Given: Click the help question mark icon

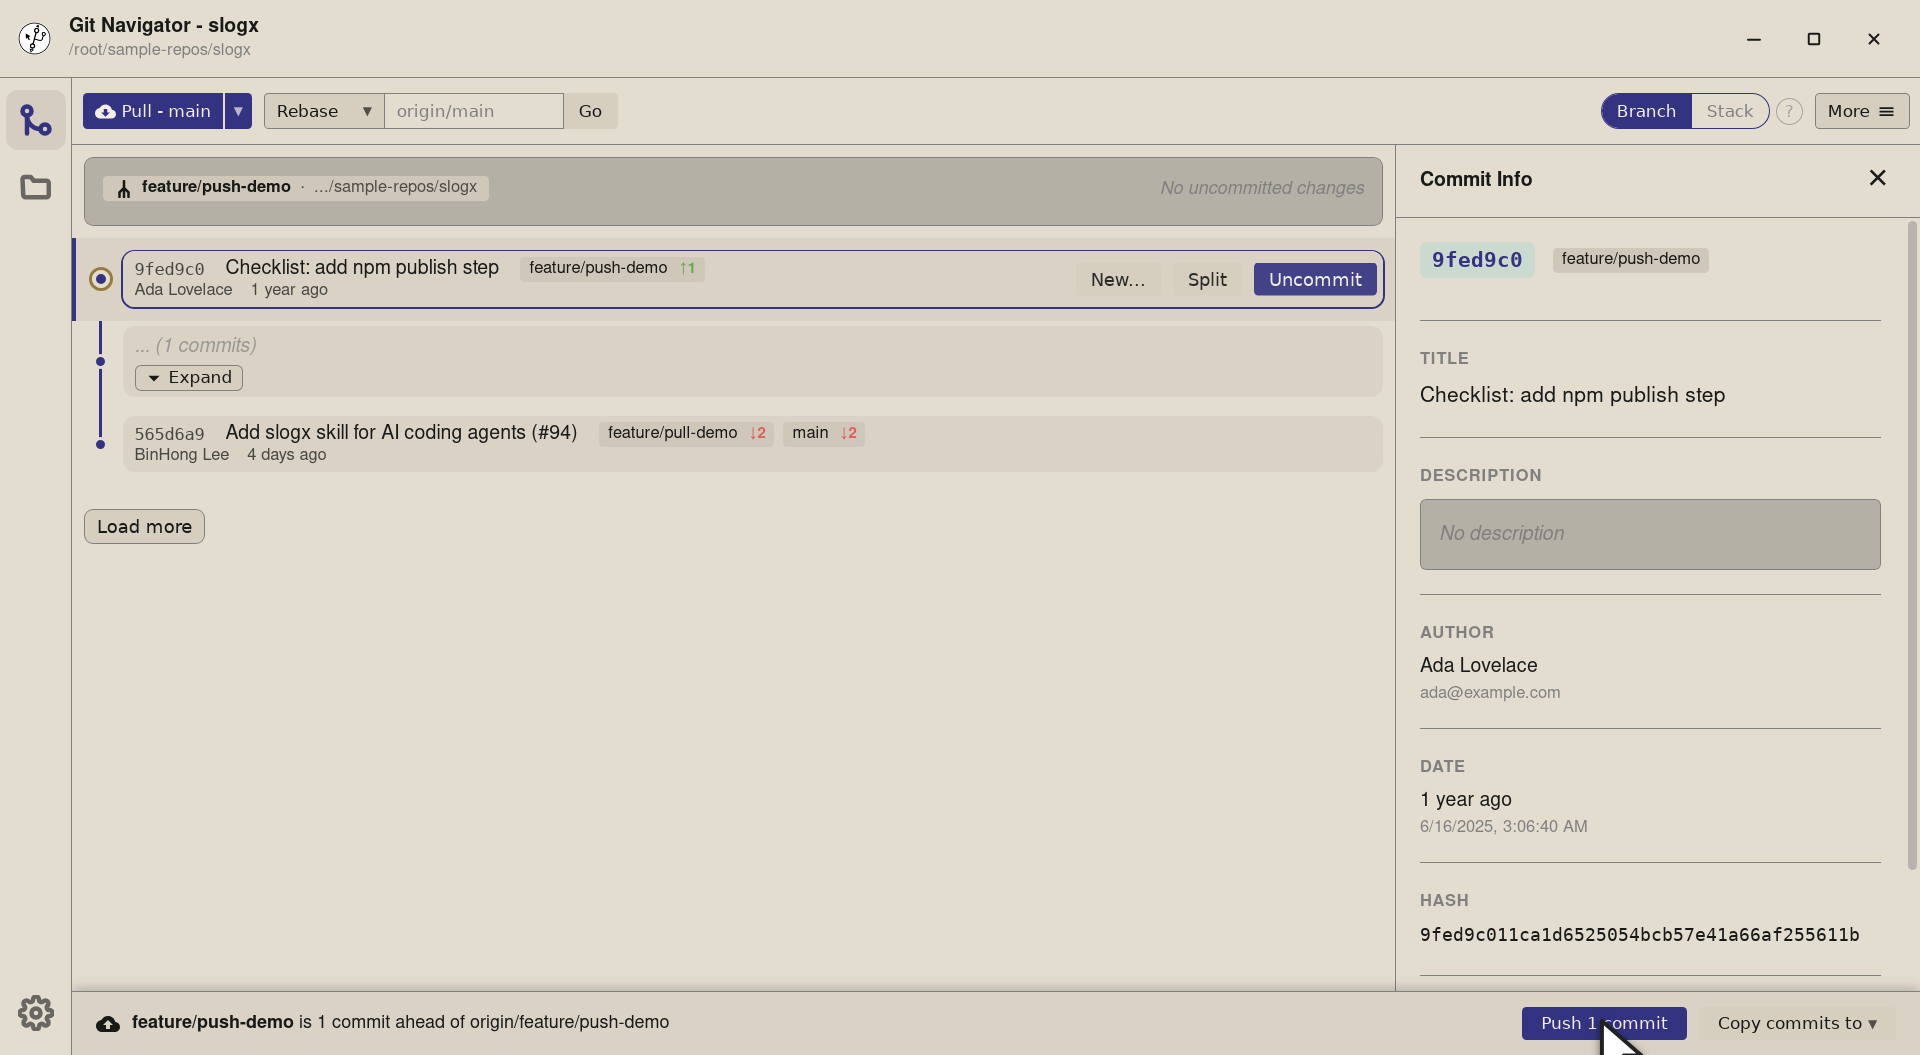Looking at the screenshot, I should click(x=1789, y=111).
